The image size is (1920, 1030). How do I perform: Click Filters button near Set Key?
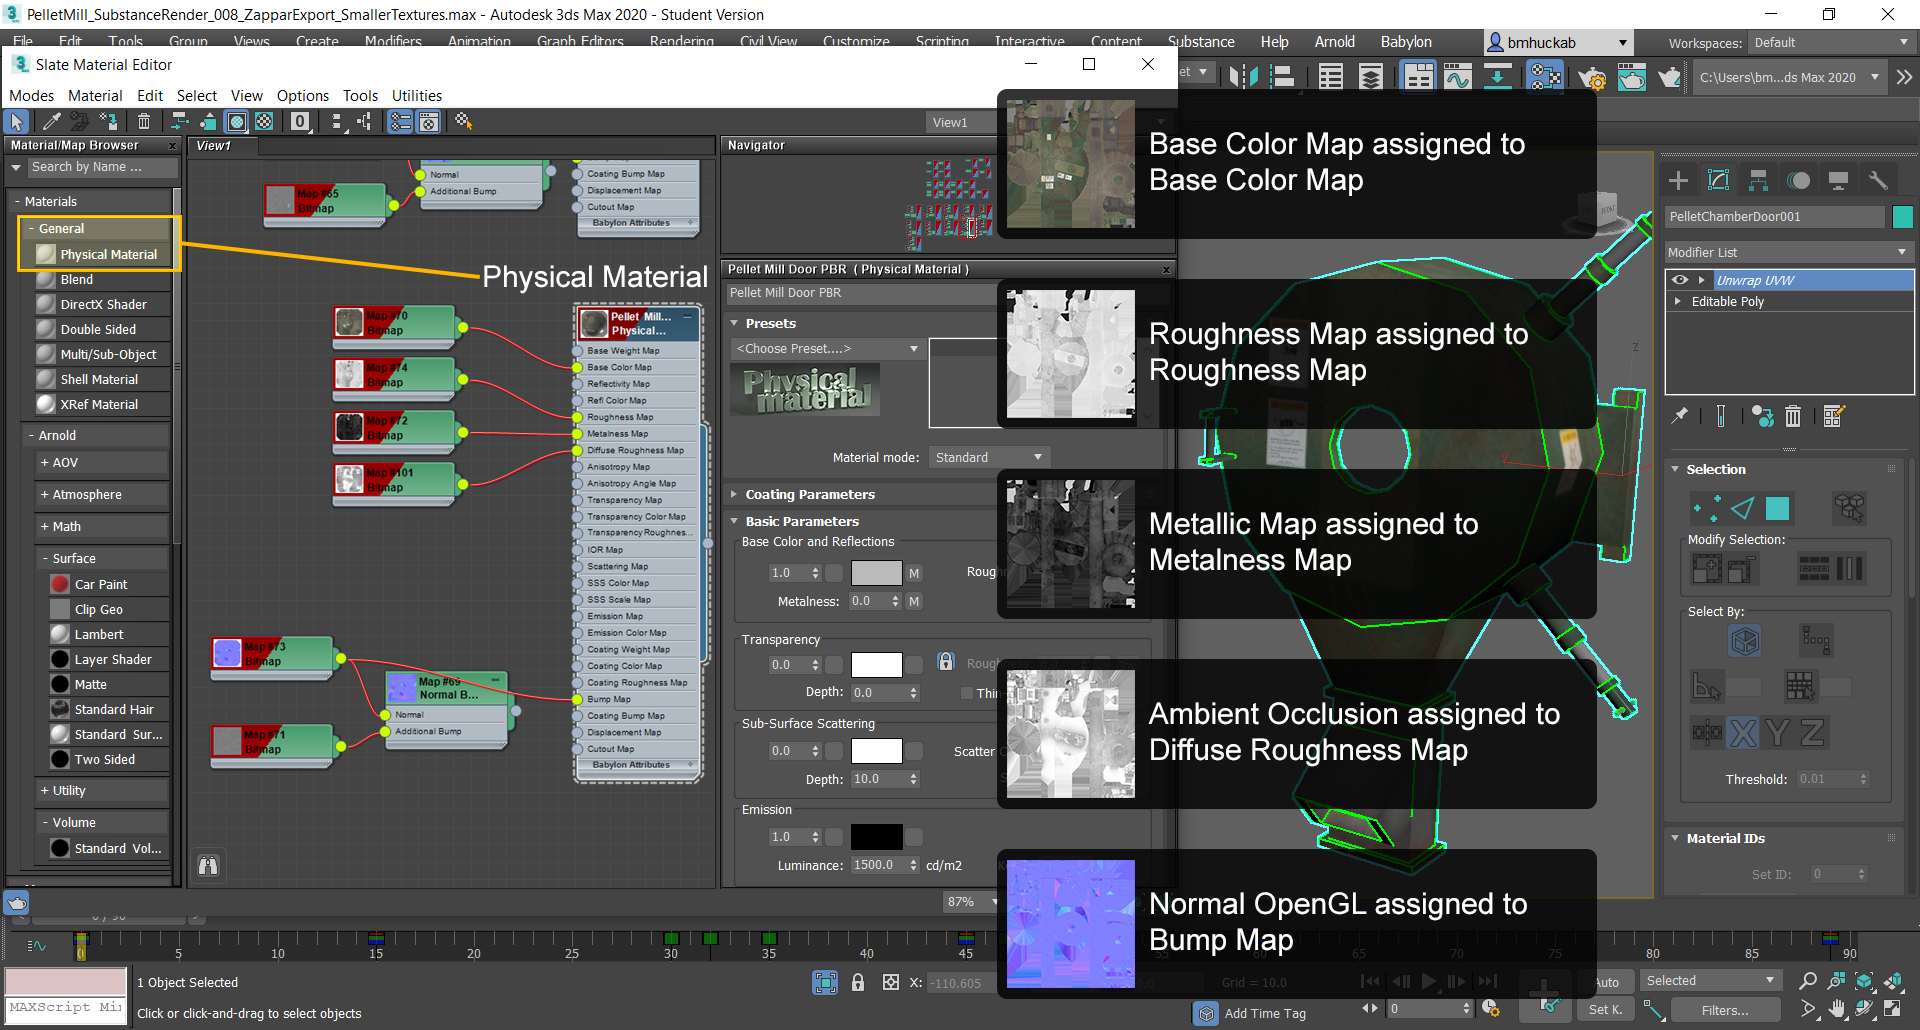pos(1725,1010)
